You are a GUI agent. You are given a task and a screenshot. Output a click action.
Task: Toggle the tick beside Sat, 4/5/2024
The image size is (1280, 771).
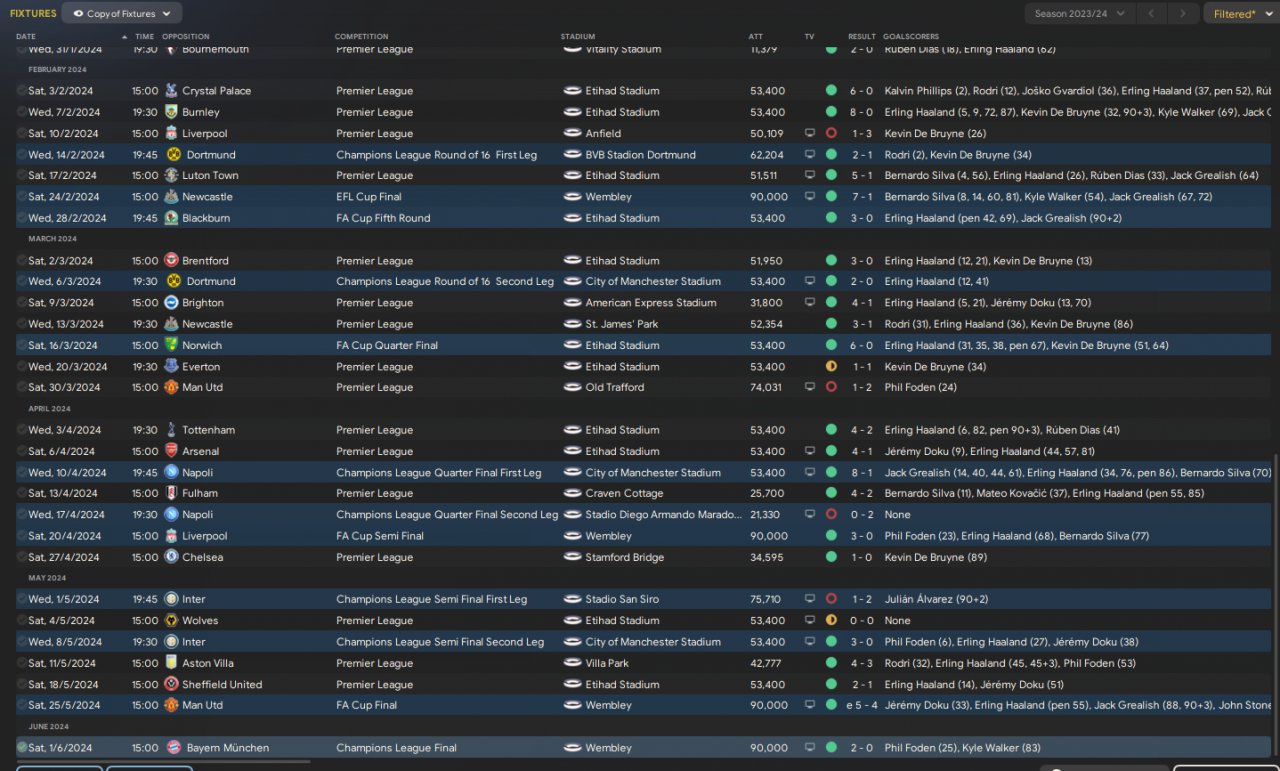(22, 621)
